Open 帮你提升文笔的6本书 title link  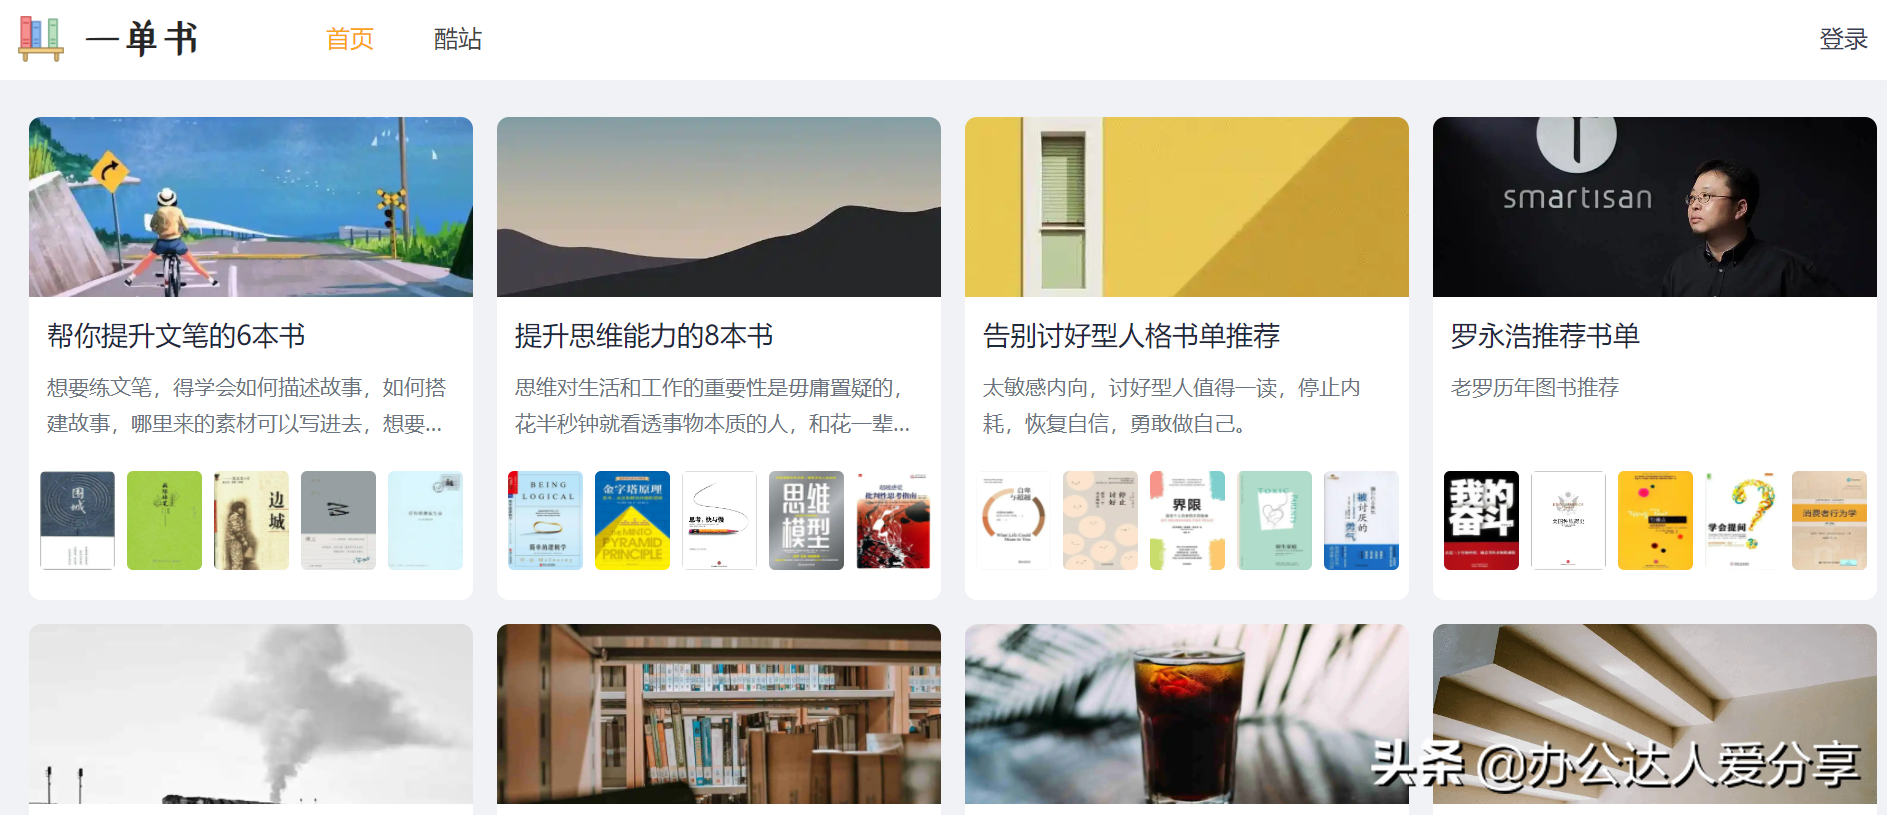point(176,336)
